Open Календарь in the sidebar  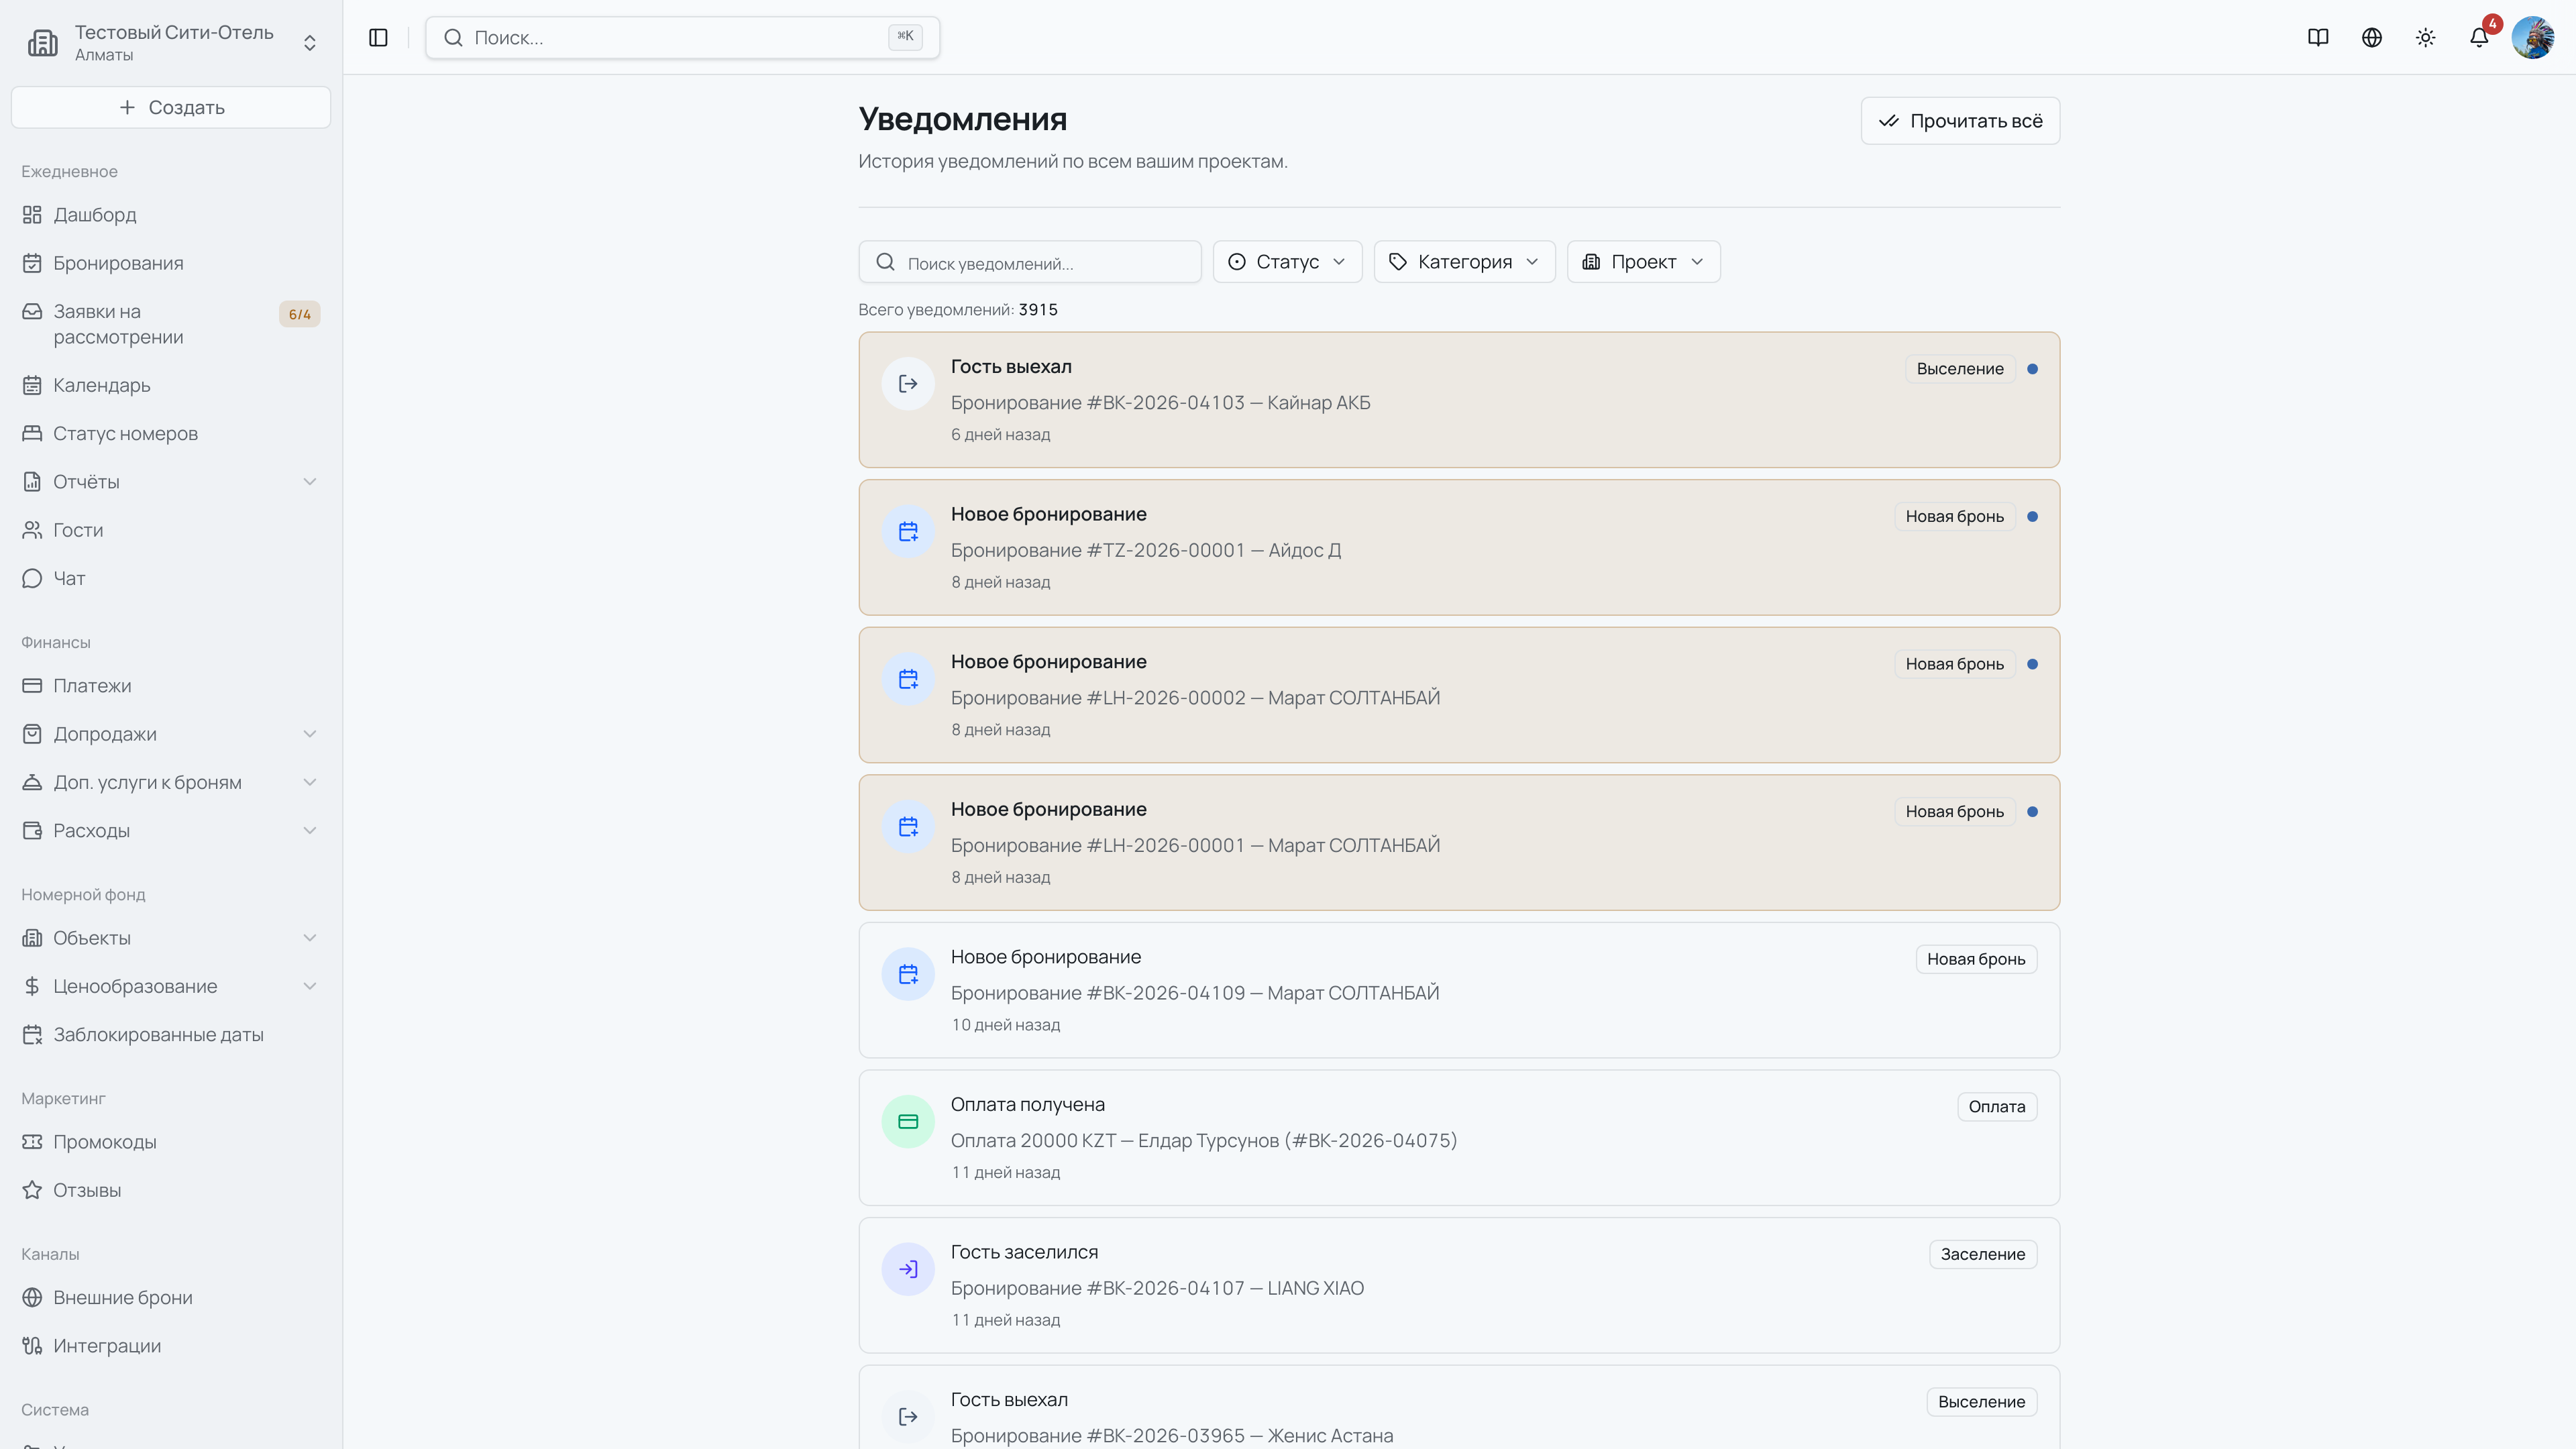pyautogui.click(x=171, y=385)
